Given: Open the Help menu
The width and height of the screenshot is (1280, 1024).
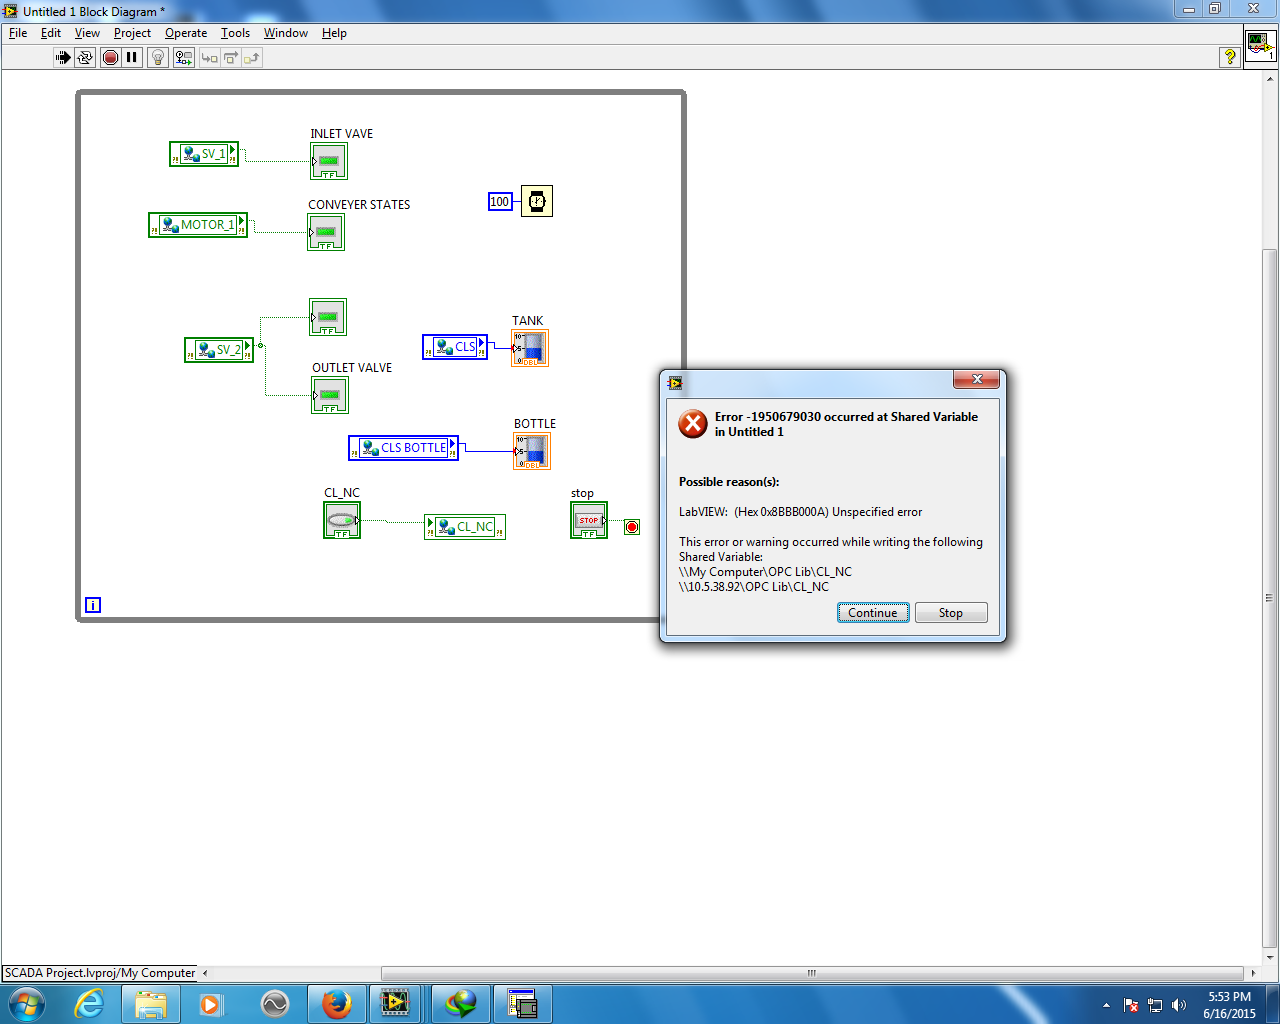Looking at the screenshot, I should [334, 33].
